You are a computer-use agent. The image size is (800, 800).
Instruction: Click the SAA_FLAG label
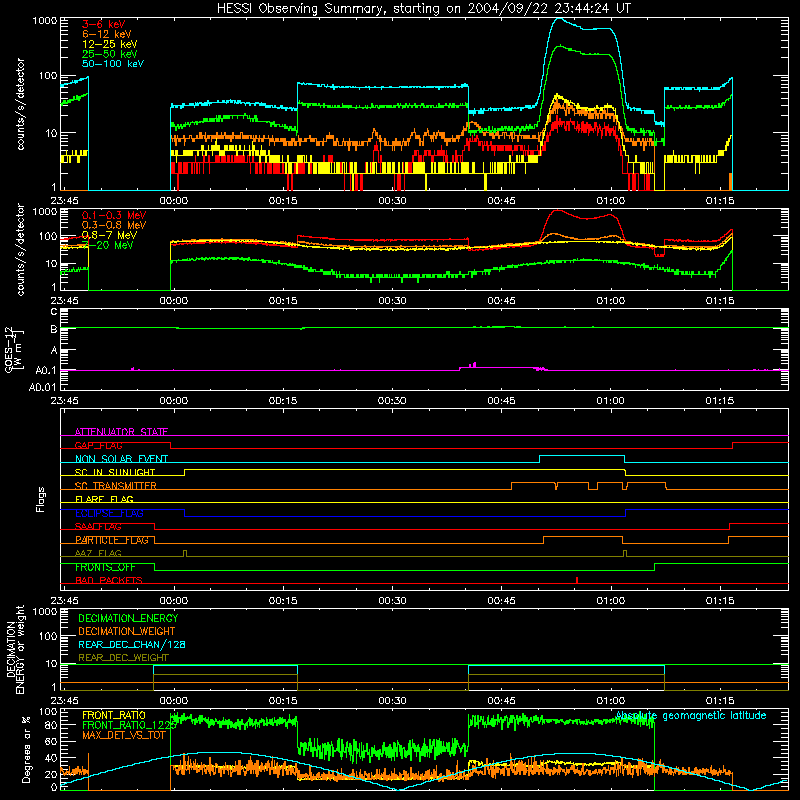pyautogui.click(x=98, y=526)
